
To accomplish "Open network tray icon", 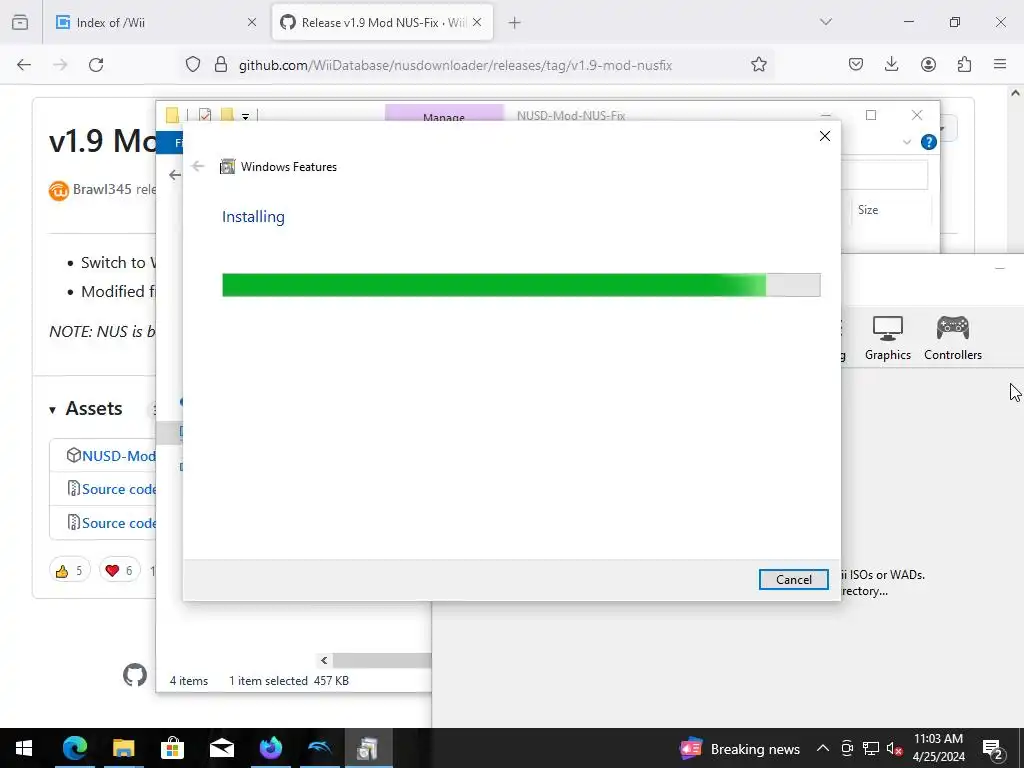I will (871, 748).
